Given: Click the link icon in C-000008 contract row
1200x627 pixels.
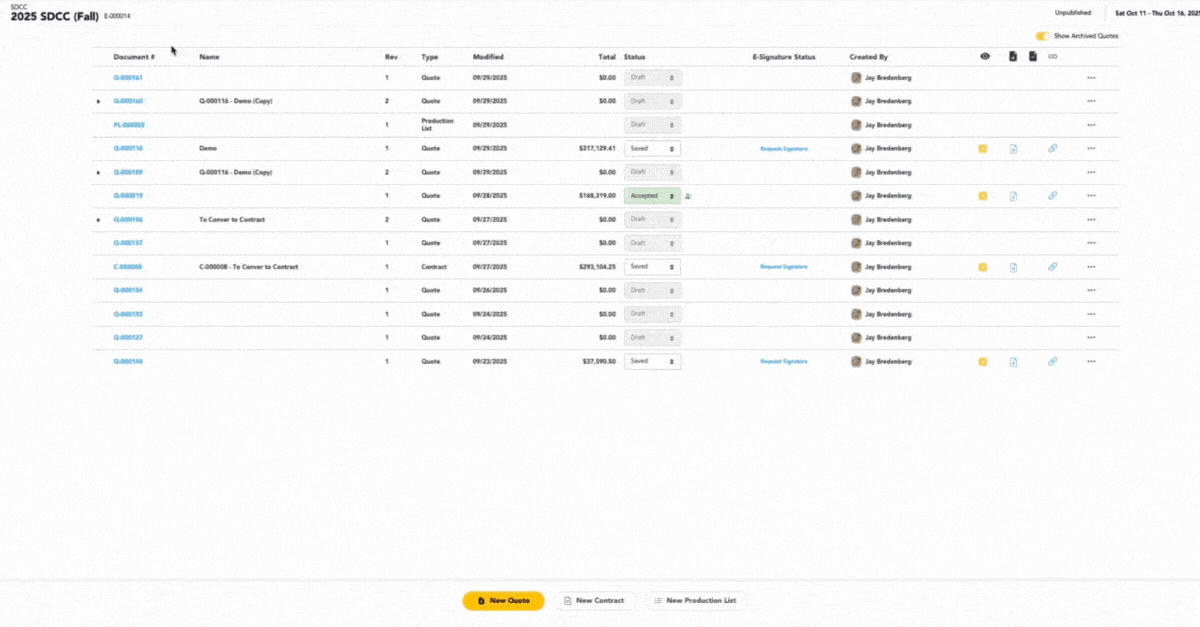Looking at the screenshot, I should pyautogui.click(x=1052, y=267).
